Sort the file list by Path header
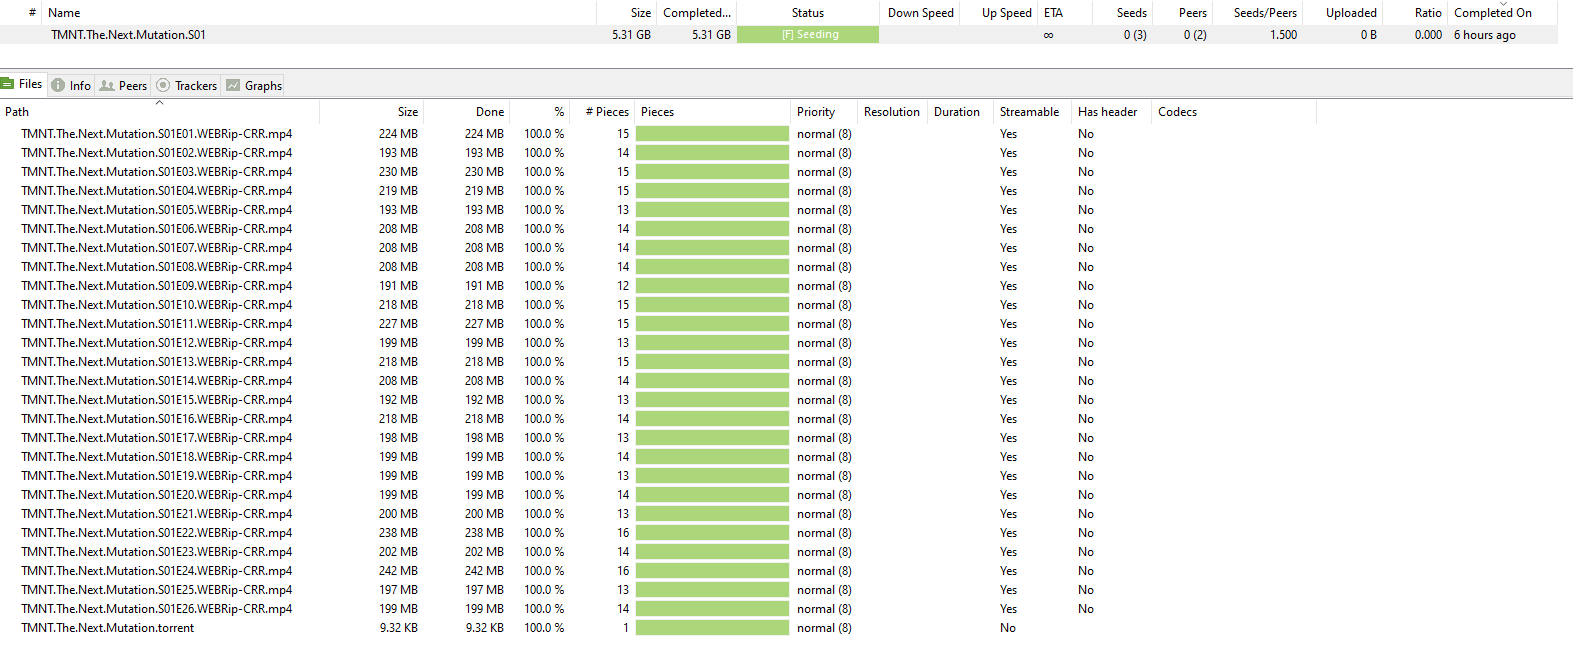Image resolution: width=1573 pixels, height=660 pixels. [x=17, y=112]
